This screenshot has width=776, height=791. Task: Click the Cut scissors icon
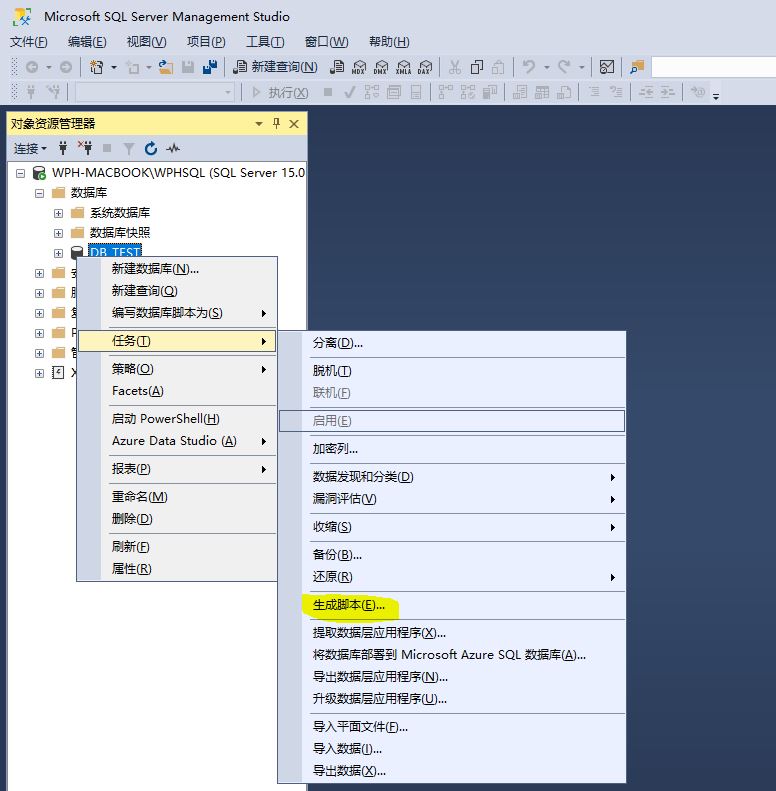point(455,67)
